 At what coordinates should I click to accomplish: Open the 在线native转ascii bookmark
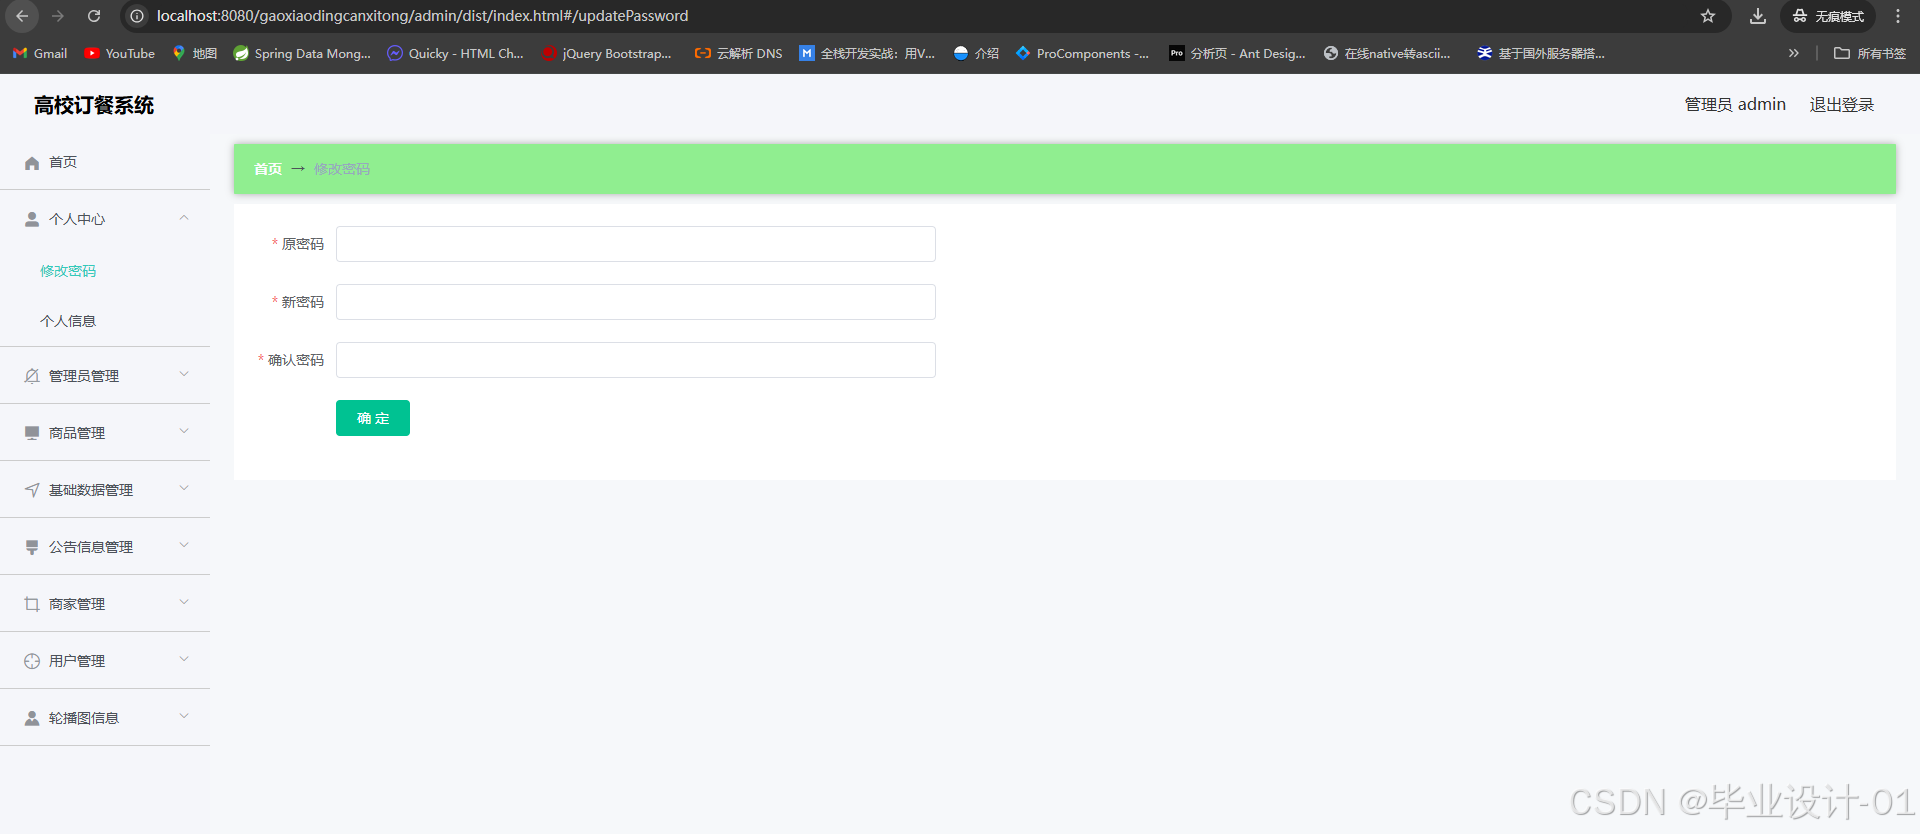(1387, 53)
